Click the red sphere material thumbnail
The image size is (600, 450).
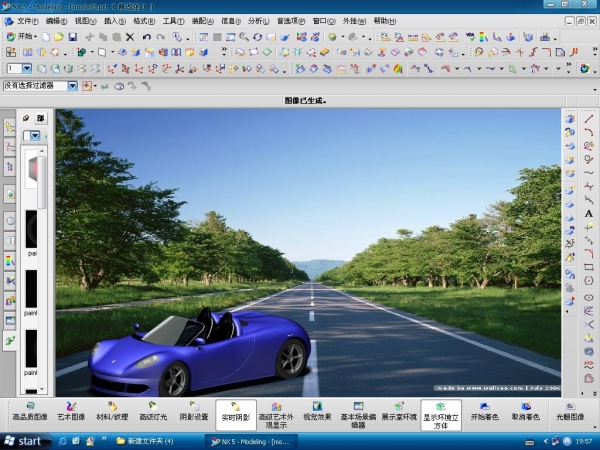pos(31,169)
